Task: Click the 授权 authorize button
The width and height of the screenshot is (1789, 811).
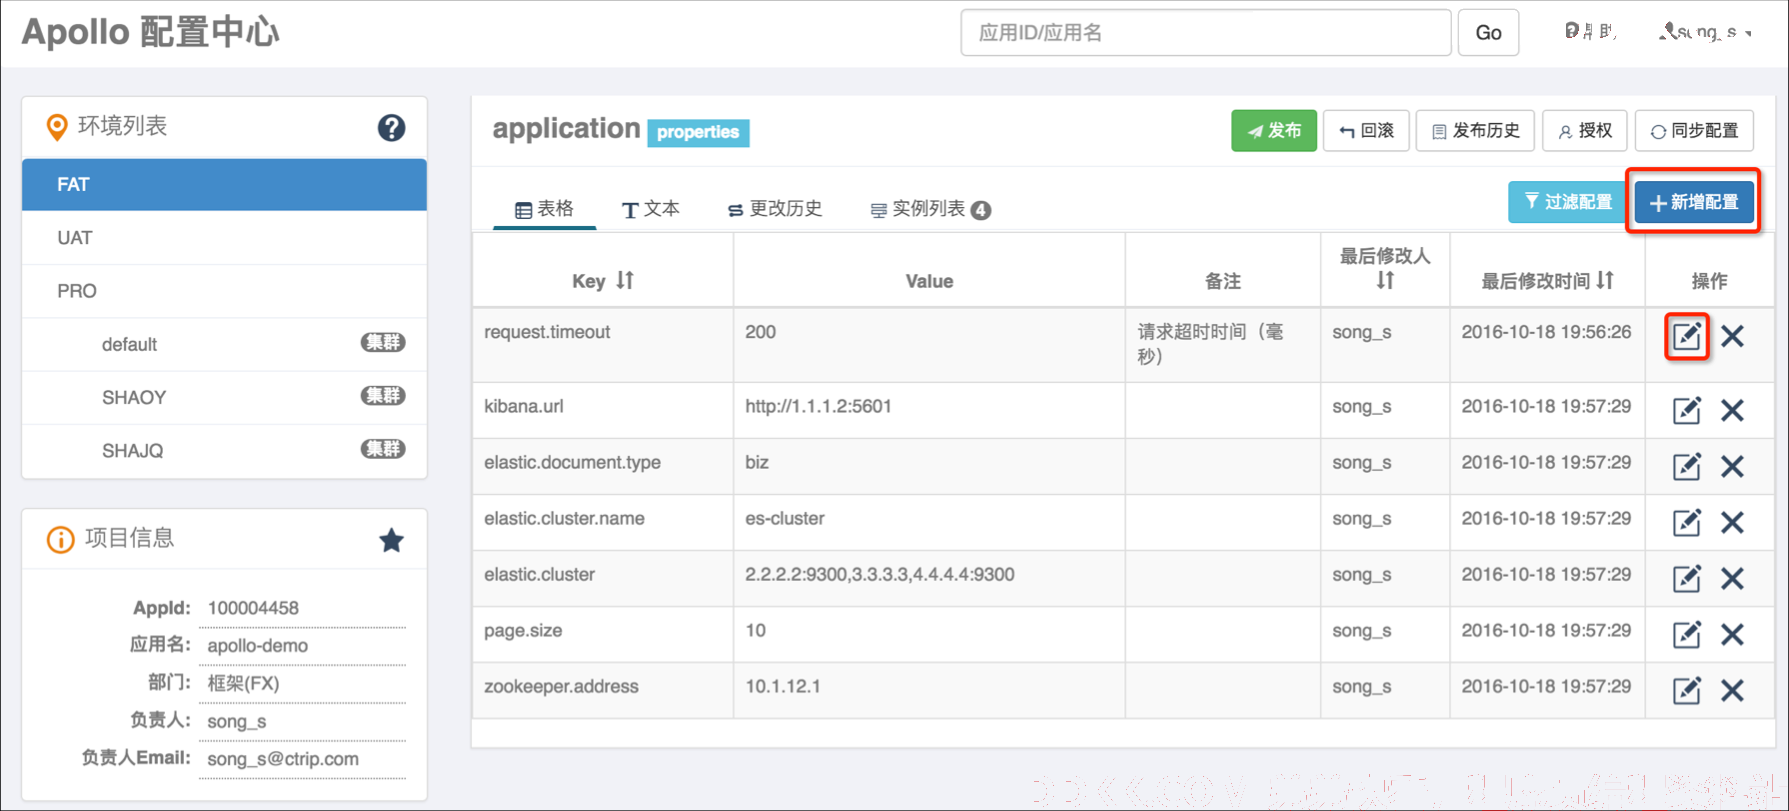Action: coord(1585,131)
